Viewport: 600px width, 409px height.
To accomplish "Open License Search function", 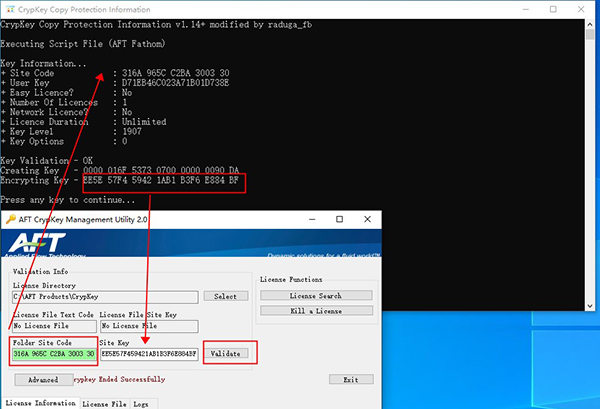I will 316,295.
